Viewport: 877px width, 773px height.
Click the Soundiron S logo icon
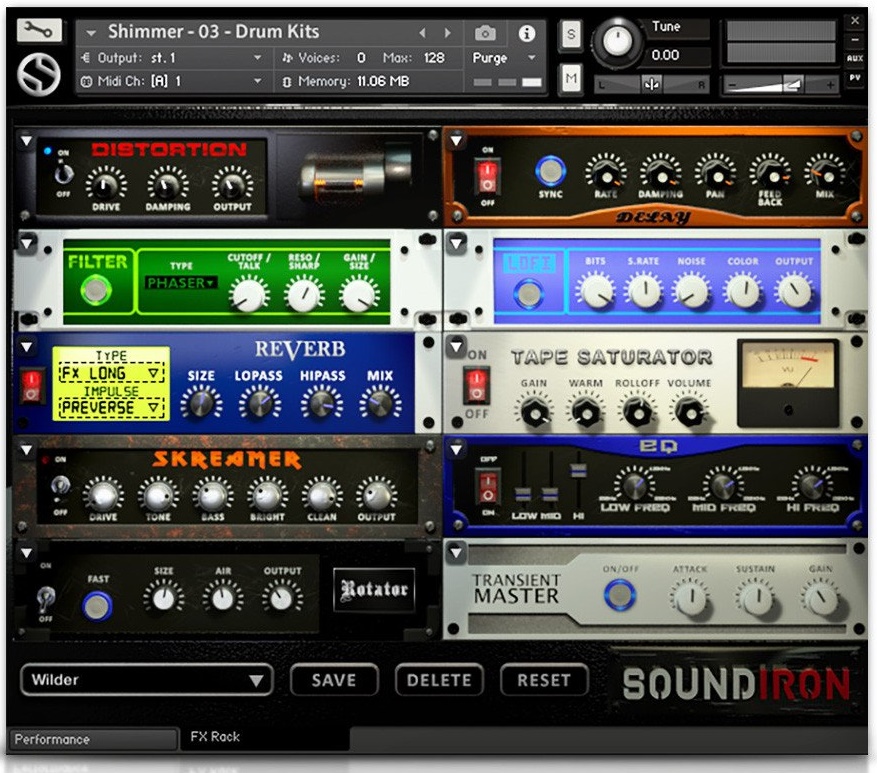pyautogui.click(x=39, y=74)
